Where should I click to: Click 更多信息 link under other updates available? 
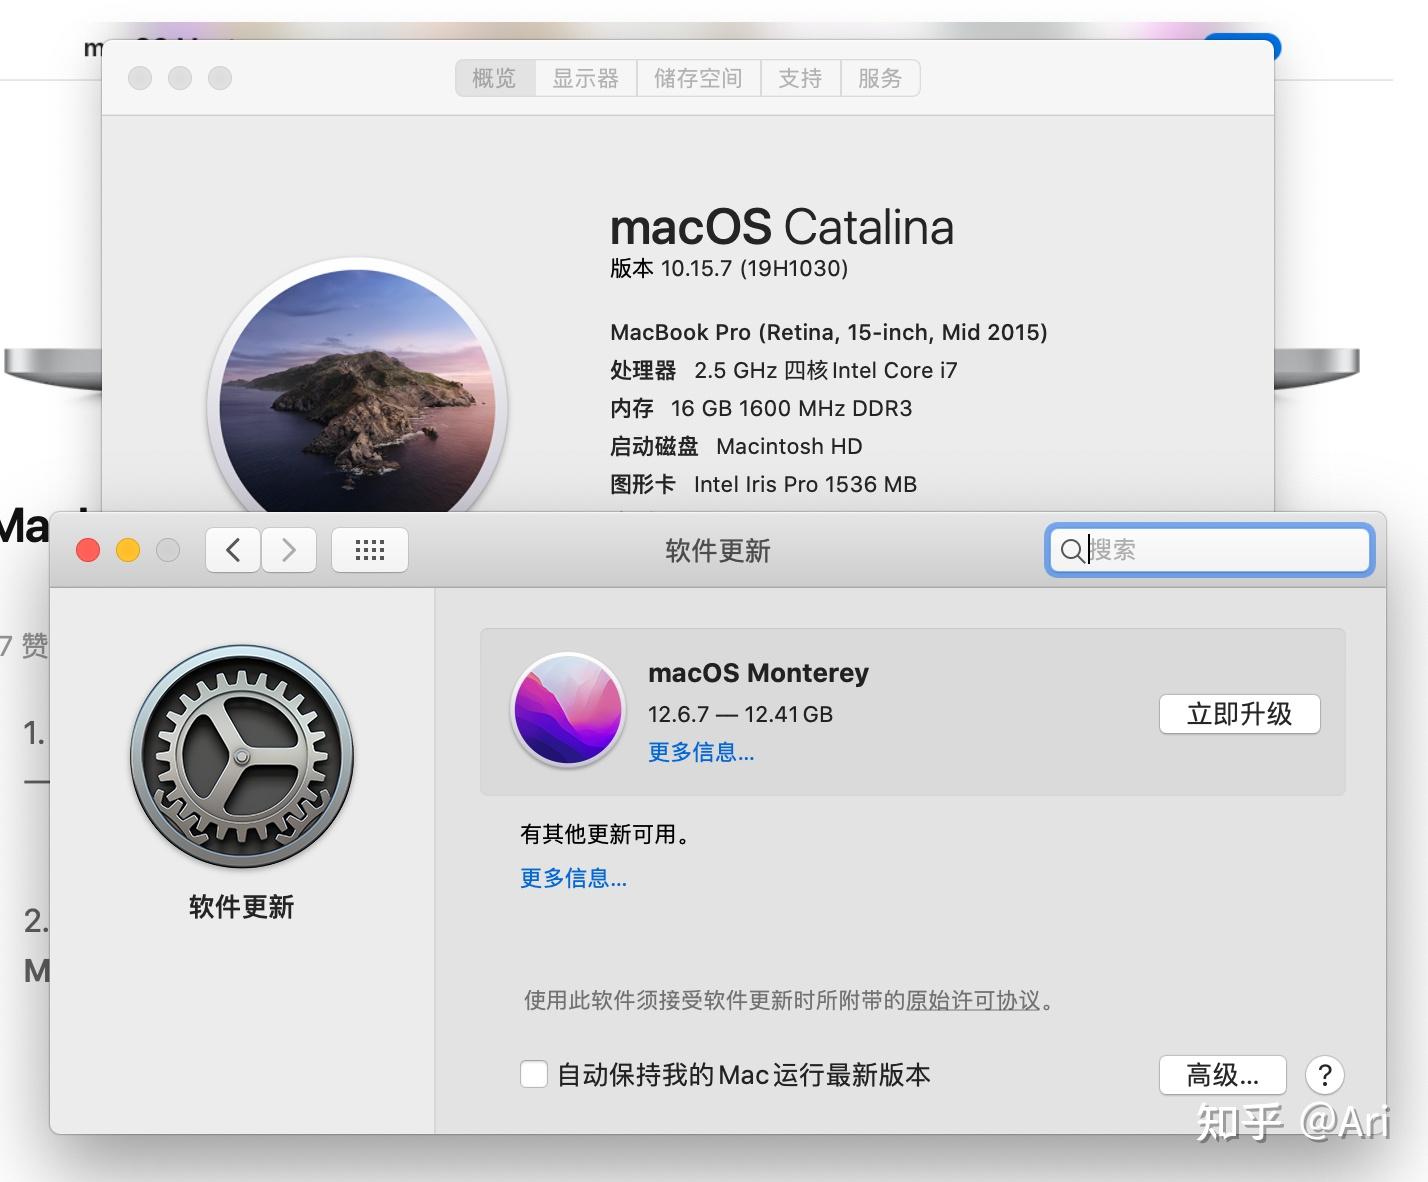click(x=573, y=878)
